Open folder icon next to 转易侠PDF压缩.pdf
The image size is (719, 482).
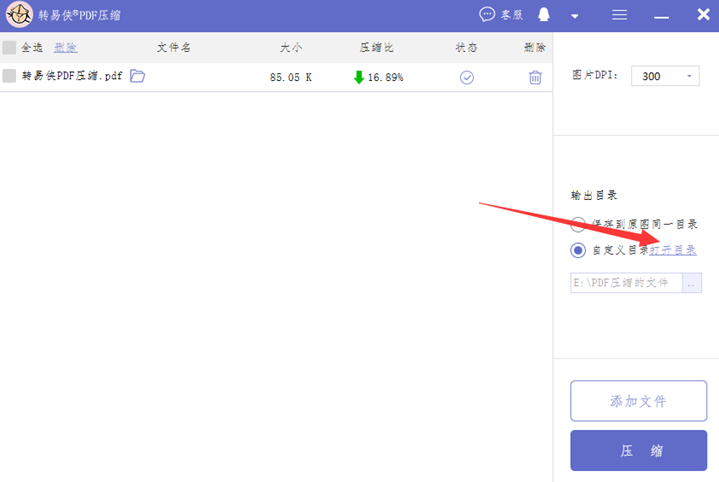tap(137, 76)
